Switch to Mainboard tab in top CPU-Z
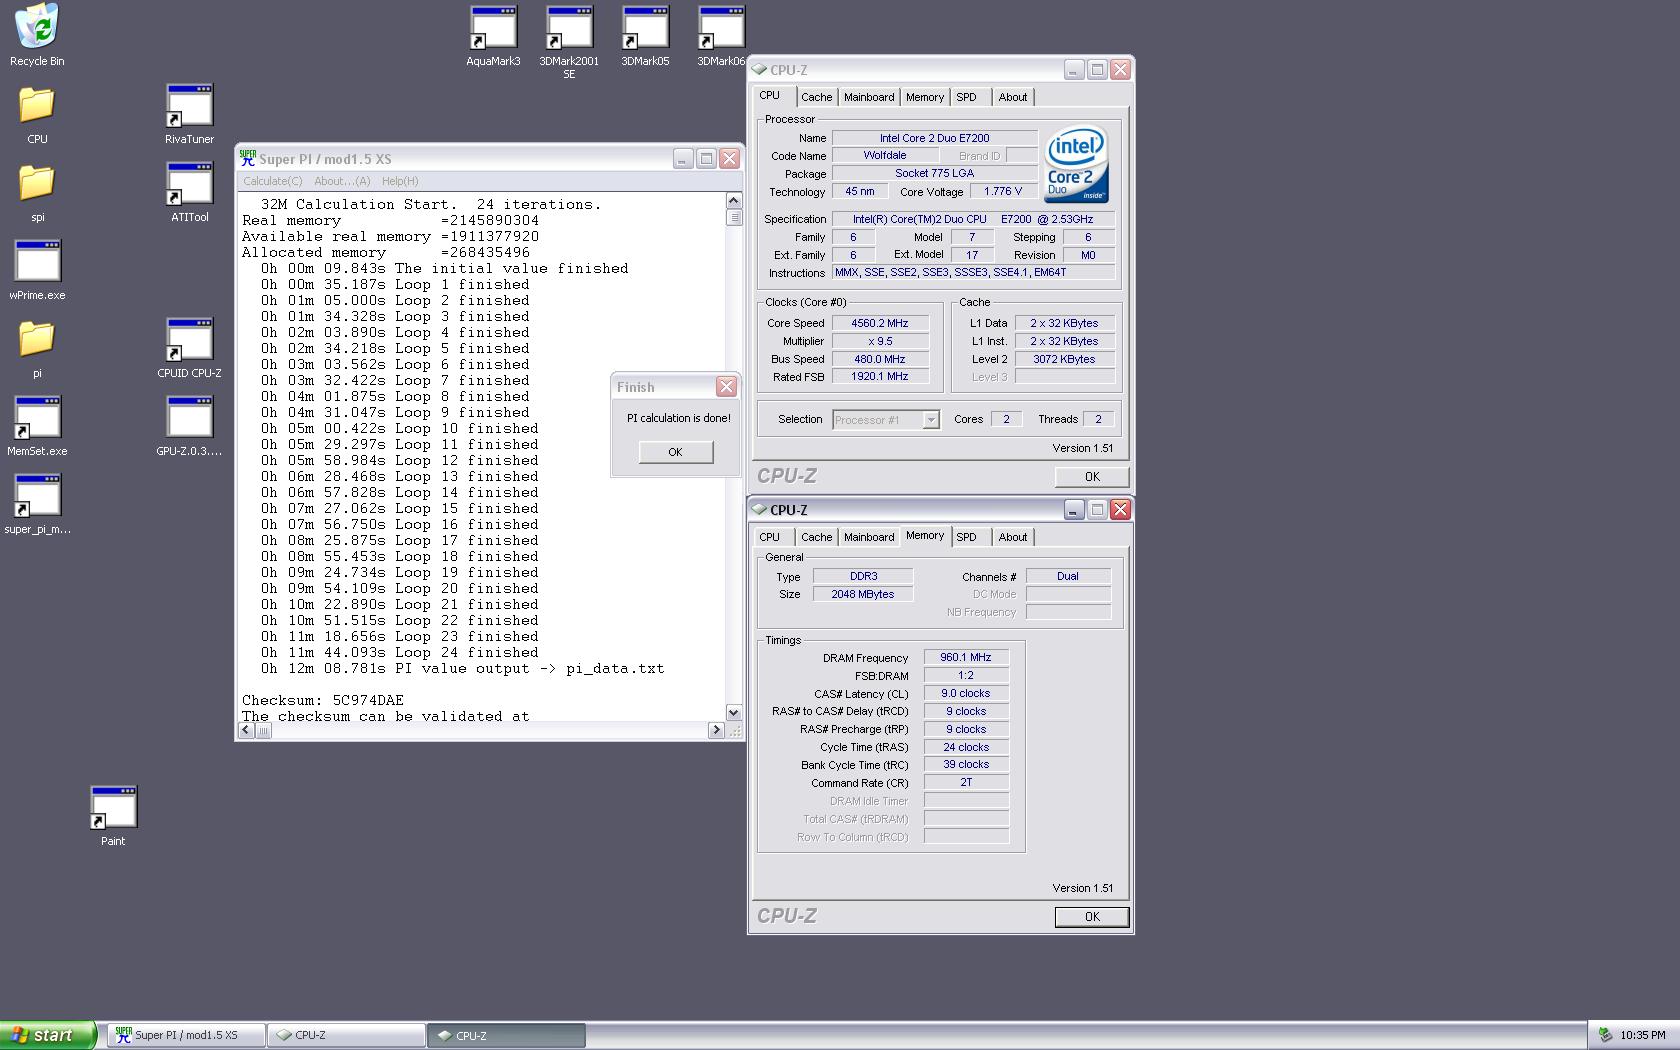 pos(869,97)
